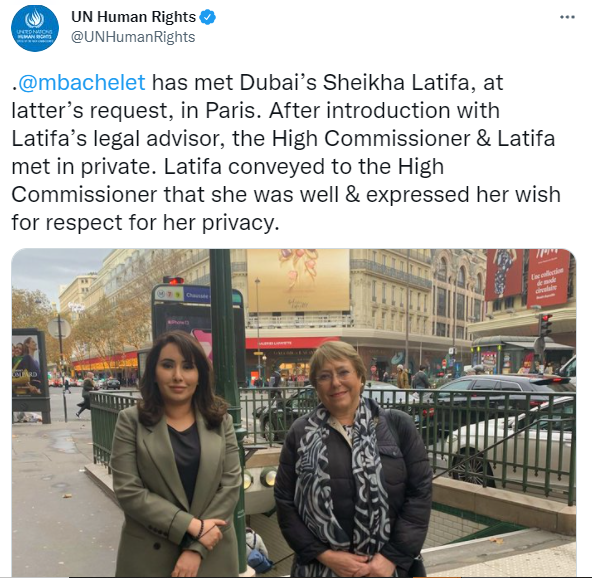Click the red traffic light at right
Viewport: 592px width, 578px height.
click(x=545, y=324)
